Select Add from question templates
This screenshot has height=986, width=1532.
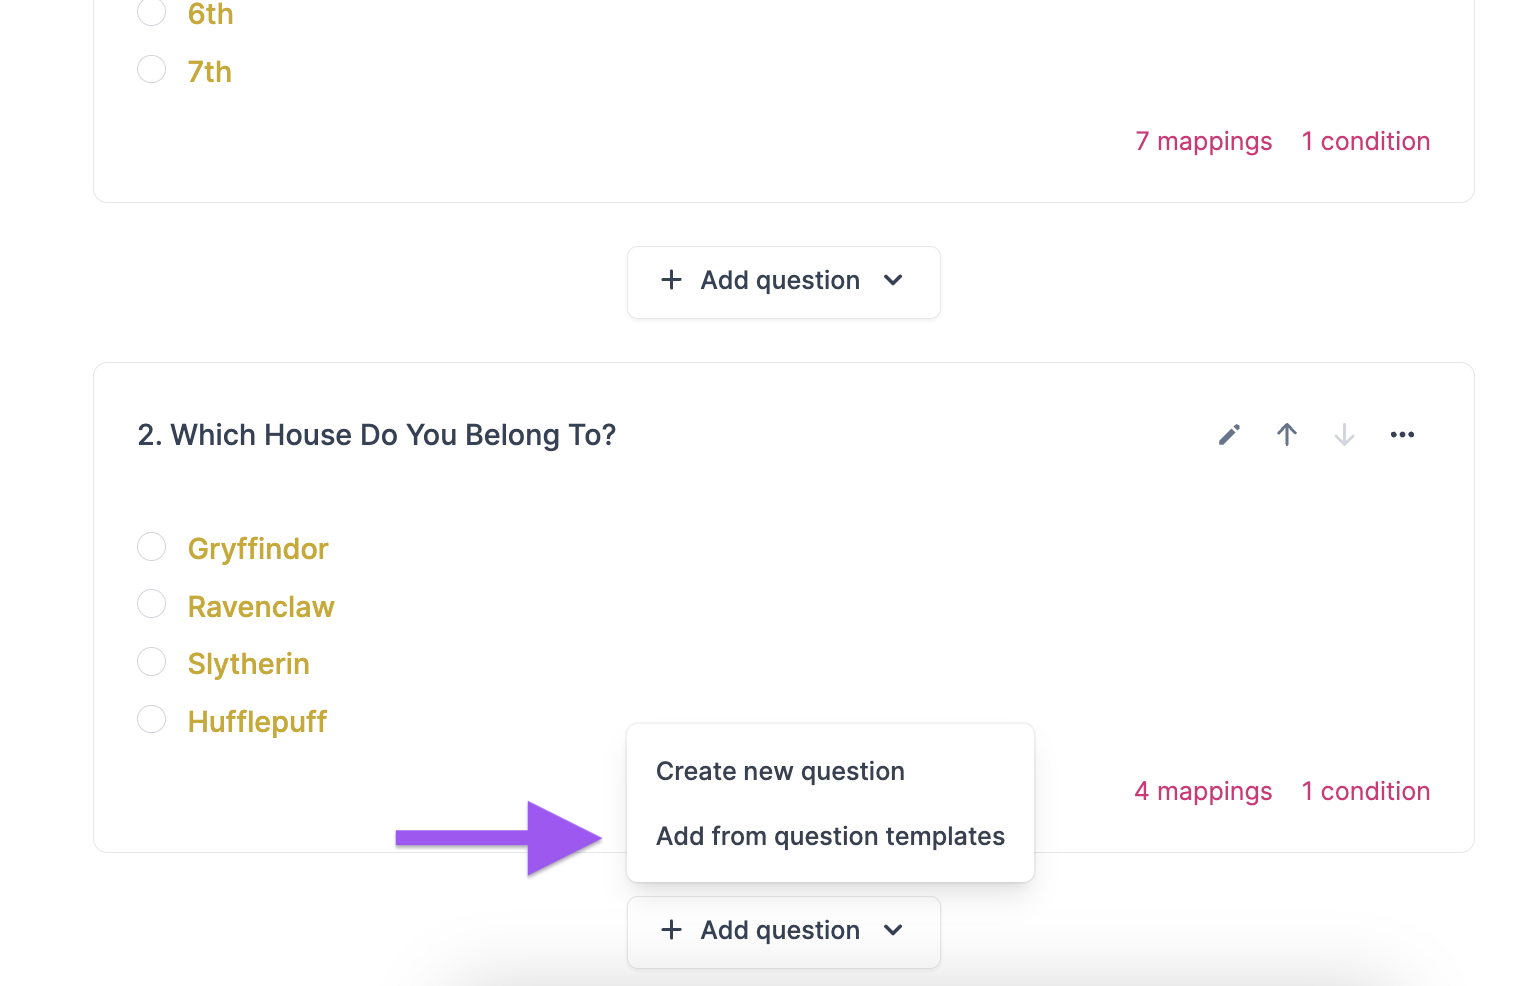[x=830, y=837]
